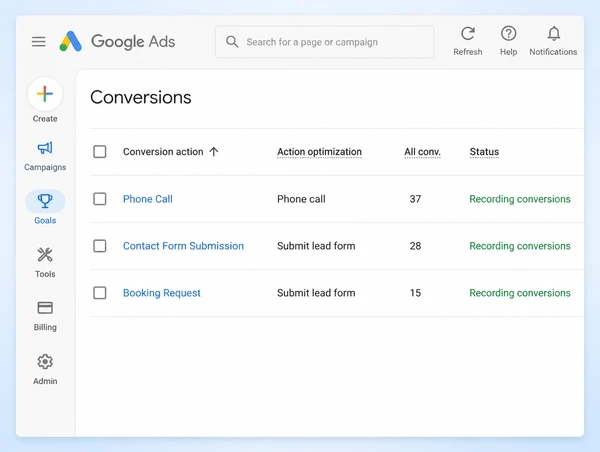Image resolution: width=600 pixels, height=452 pixels.
Task: Click the search magnifier icon
Action: 232,42
